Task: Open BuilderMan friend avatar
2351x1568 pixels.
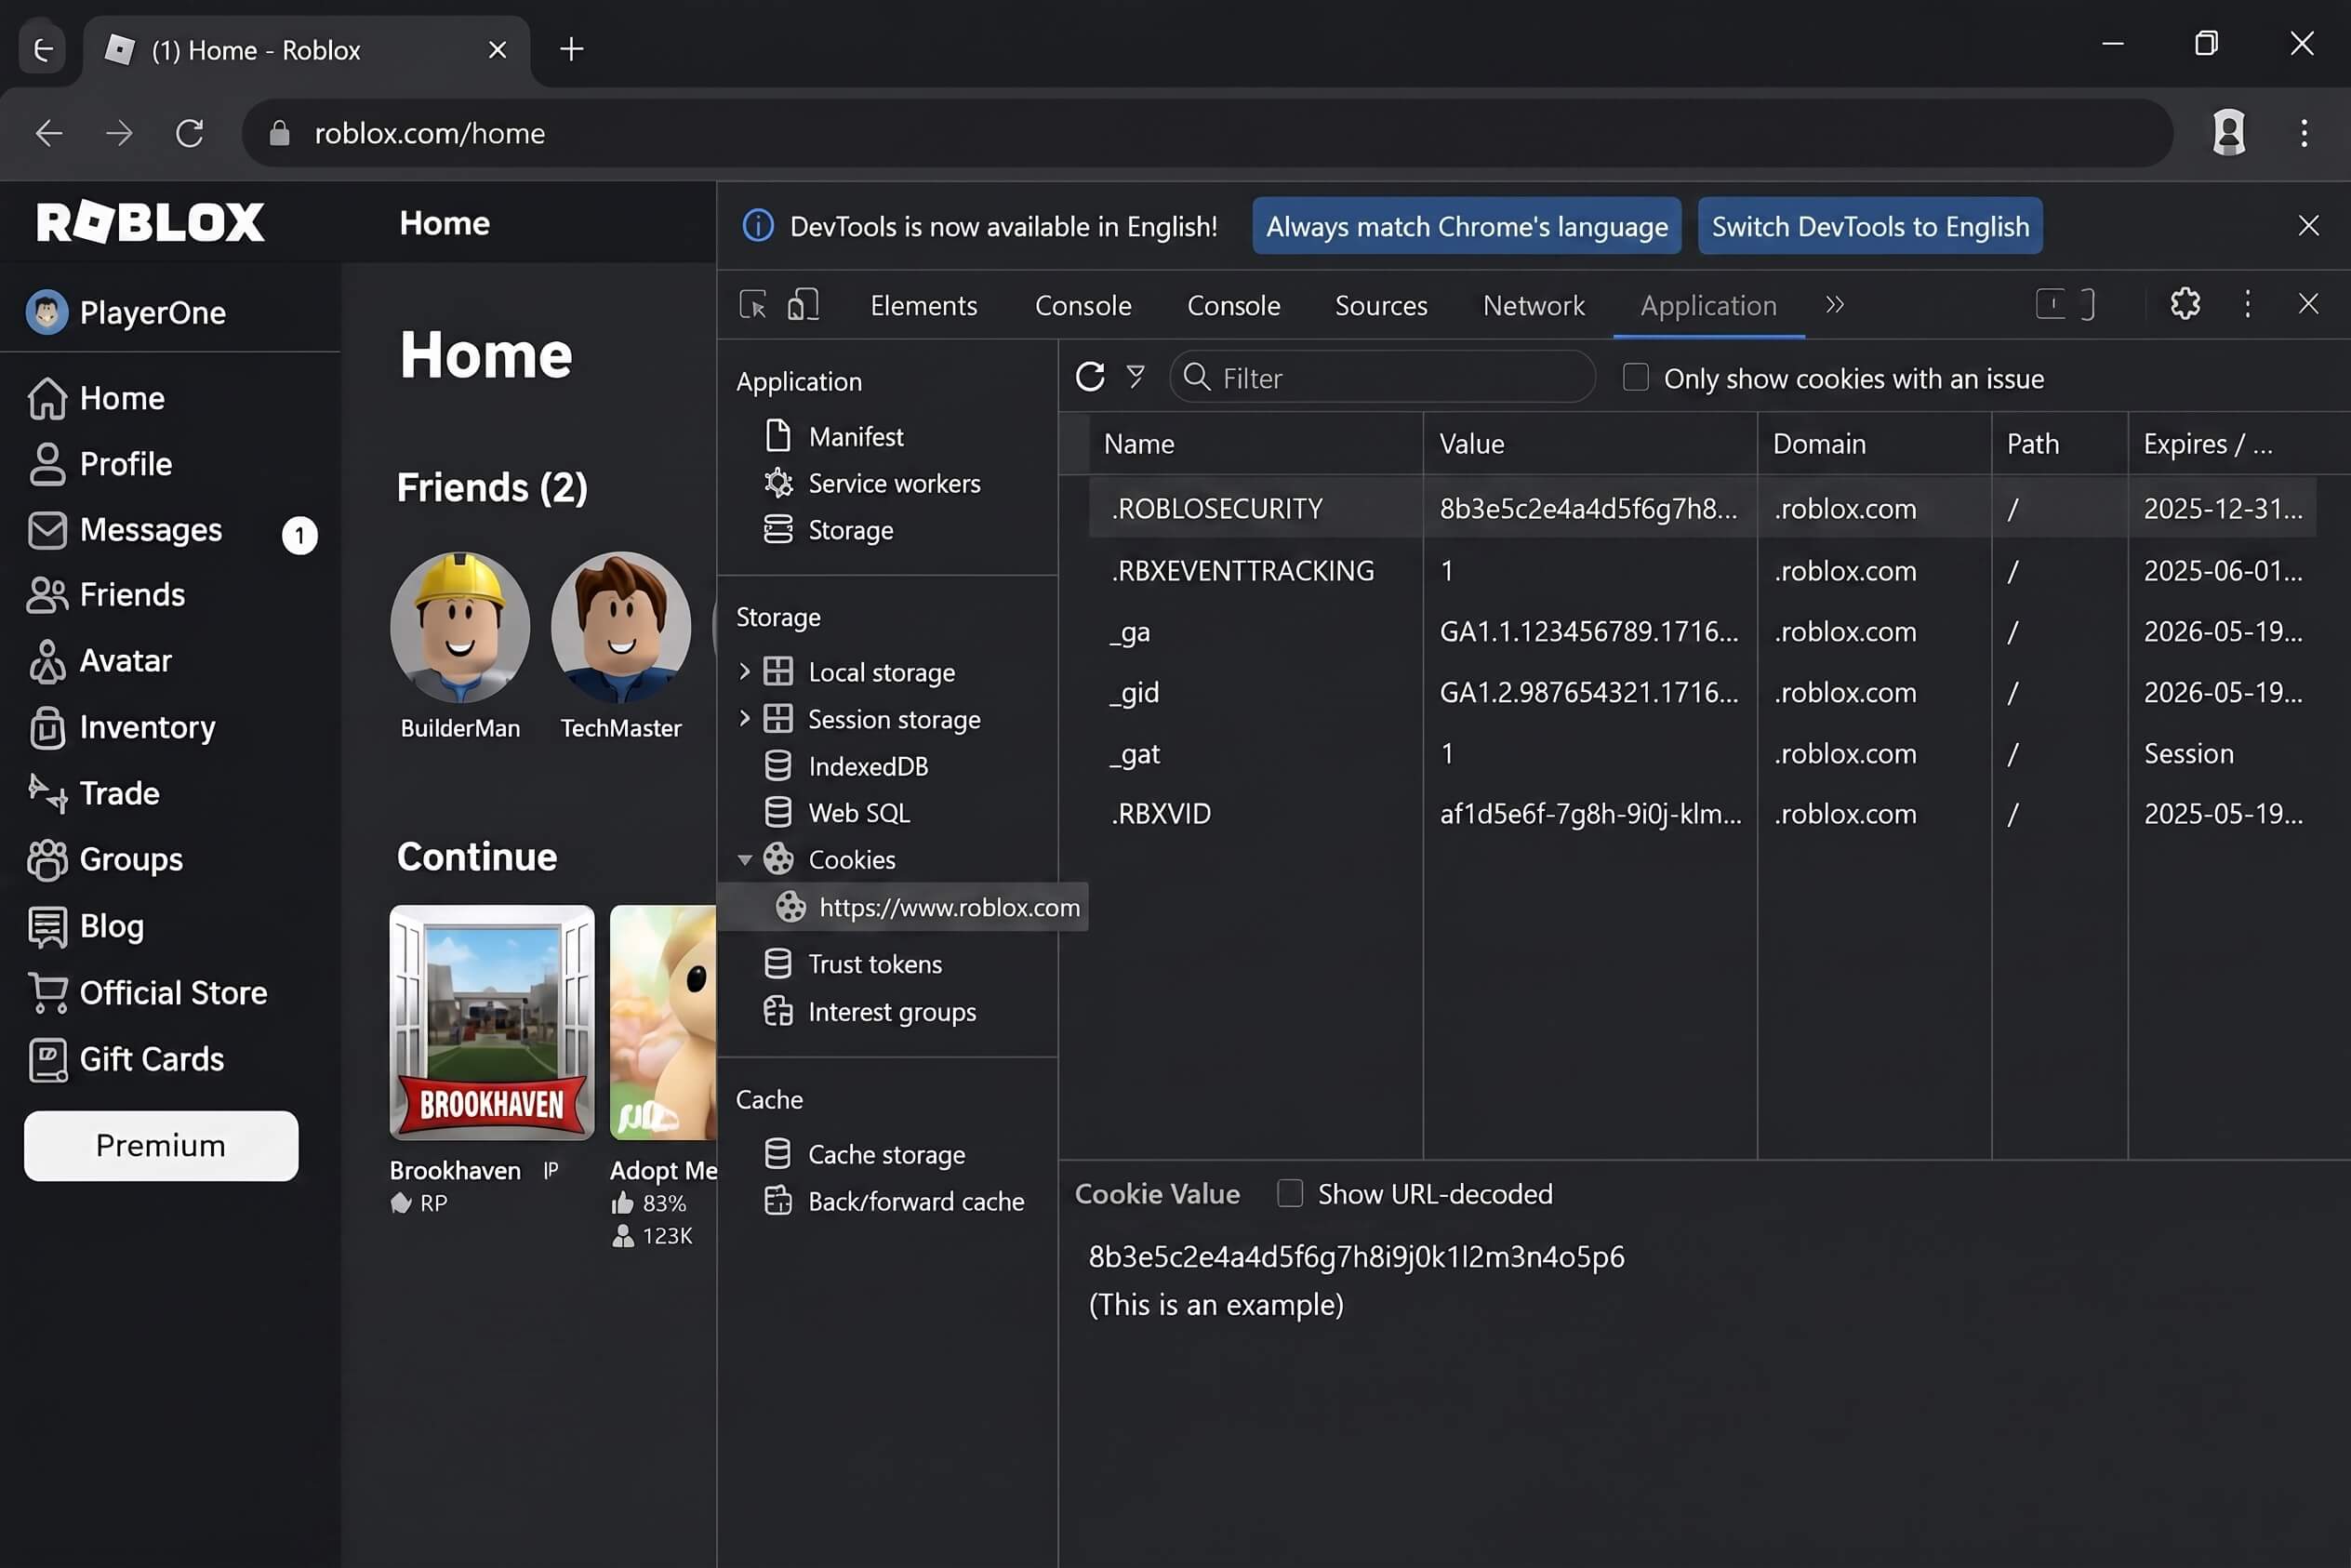Action: tap(460, 627)
